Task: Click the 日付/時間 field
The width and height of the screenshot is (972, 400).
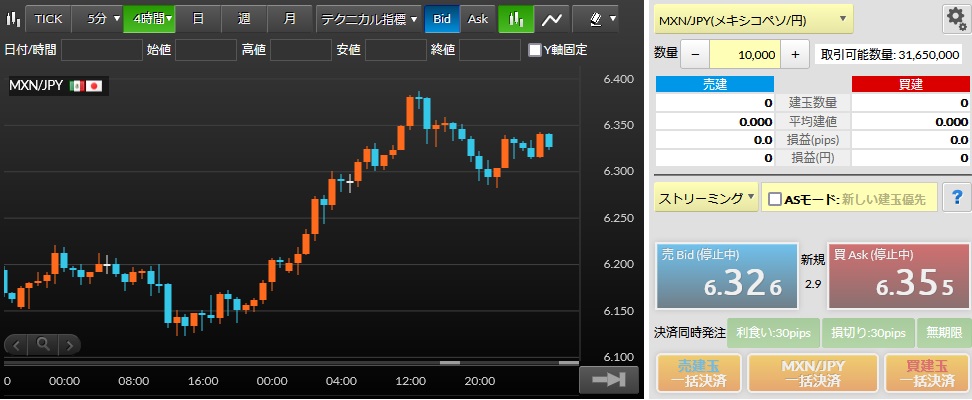Action: click(x=102, y=50)
